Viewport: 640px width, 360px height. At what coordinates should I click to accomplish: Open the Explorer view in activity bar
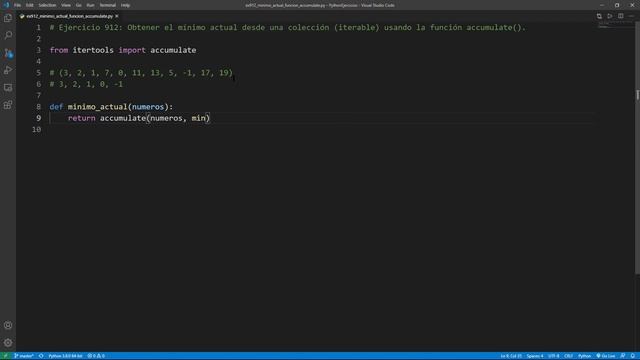(8, 18)
